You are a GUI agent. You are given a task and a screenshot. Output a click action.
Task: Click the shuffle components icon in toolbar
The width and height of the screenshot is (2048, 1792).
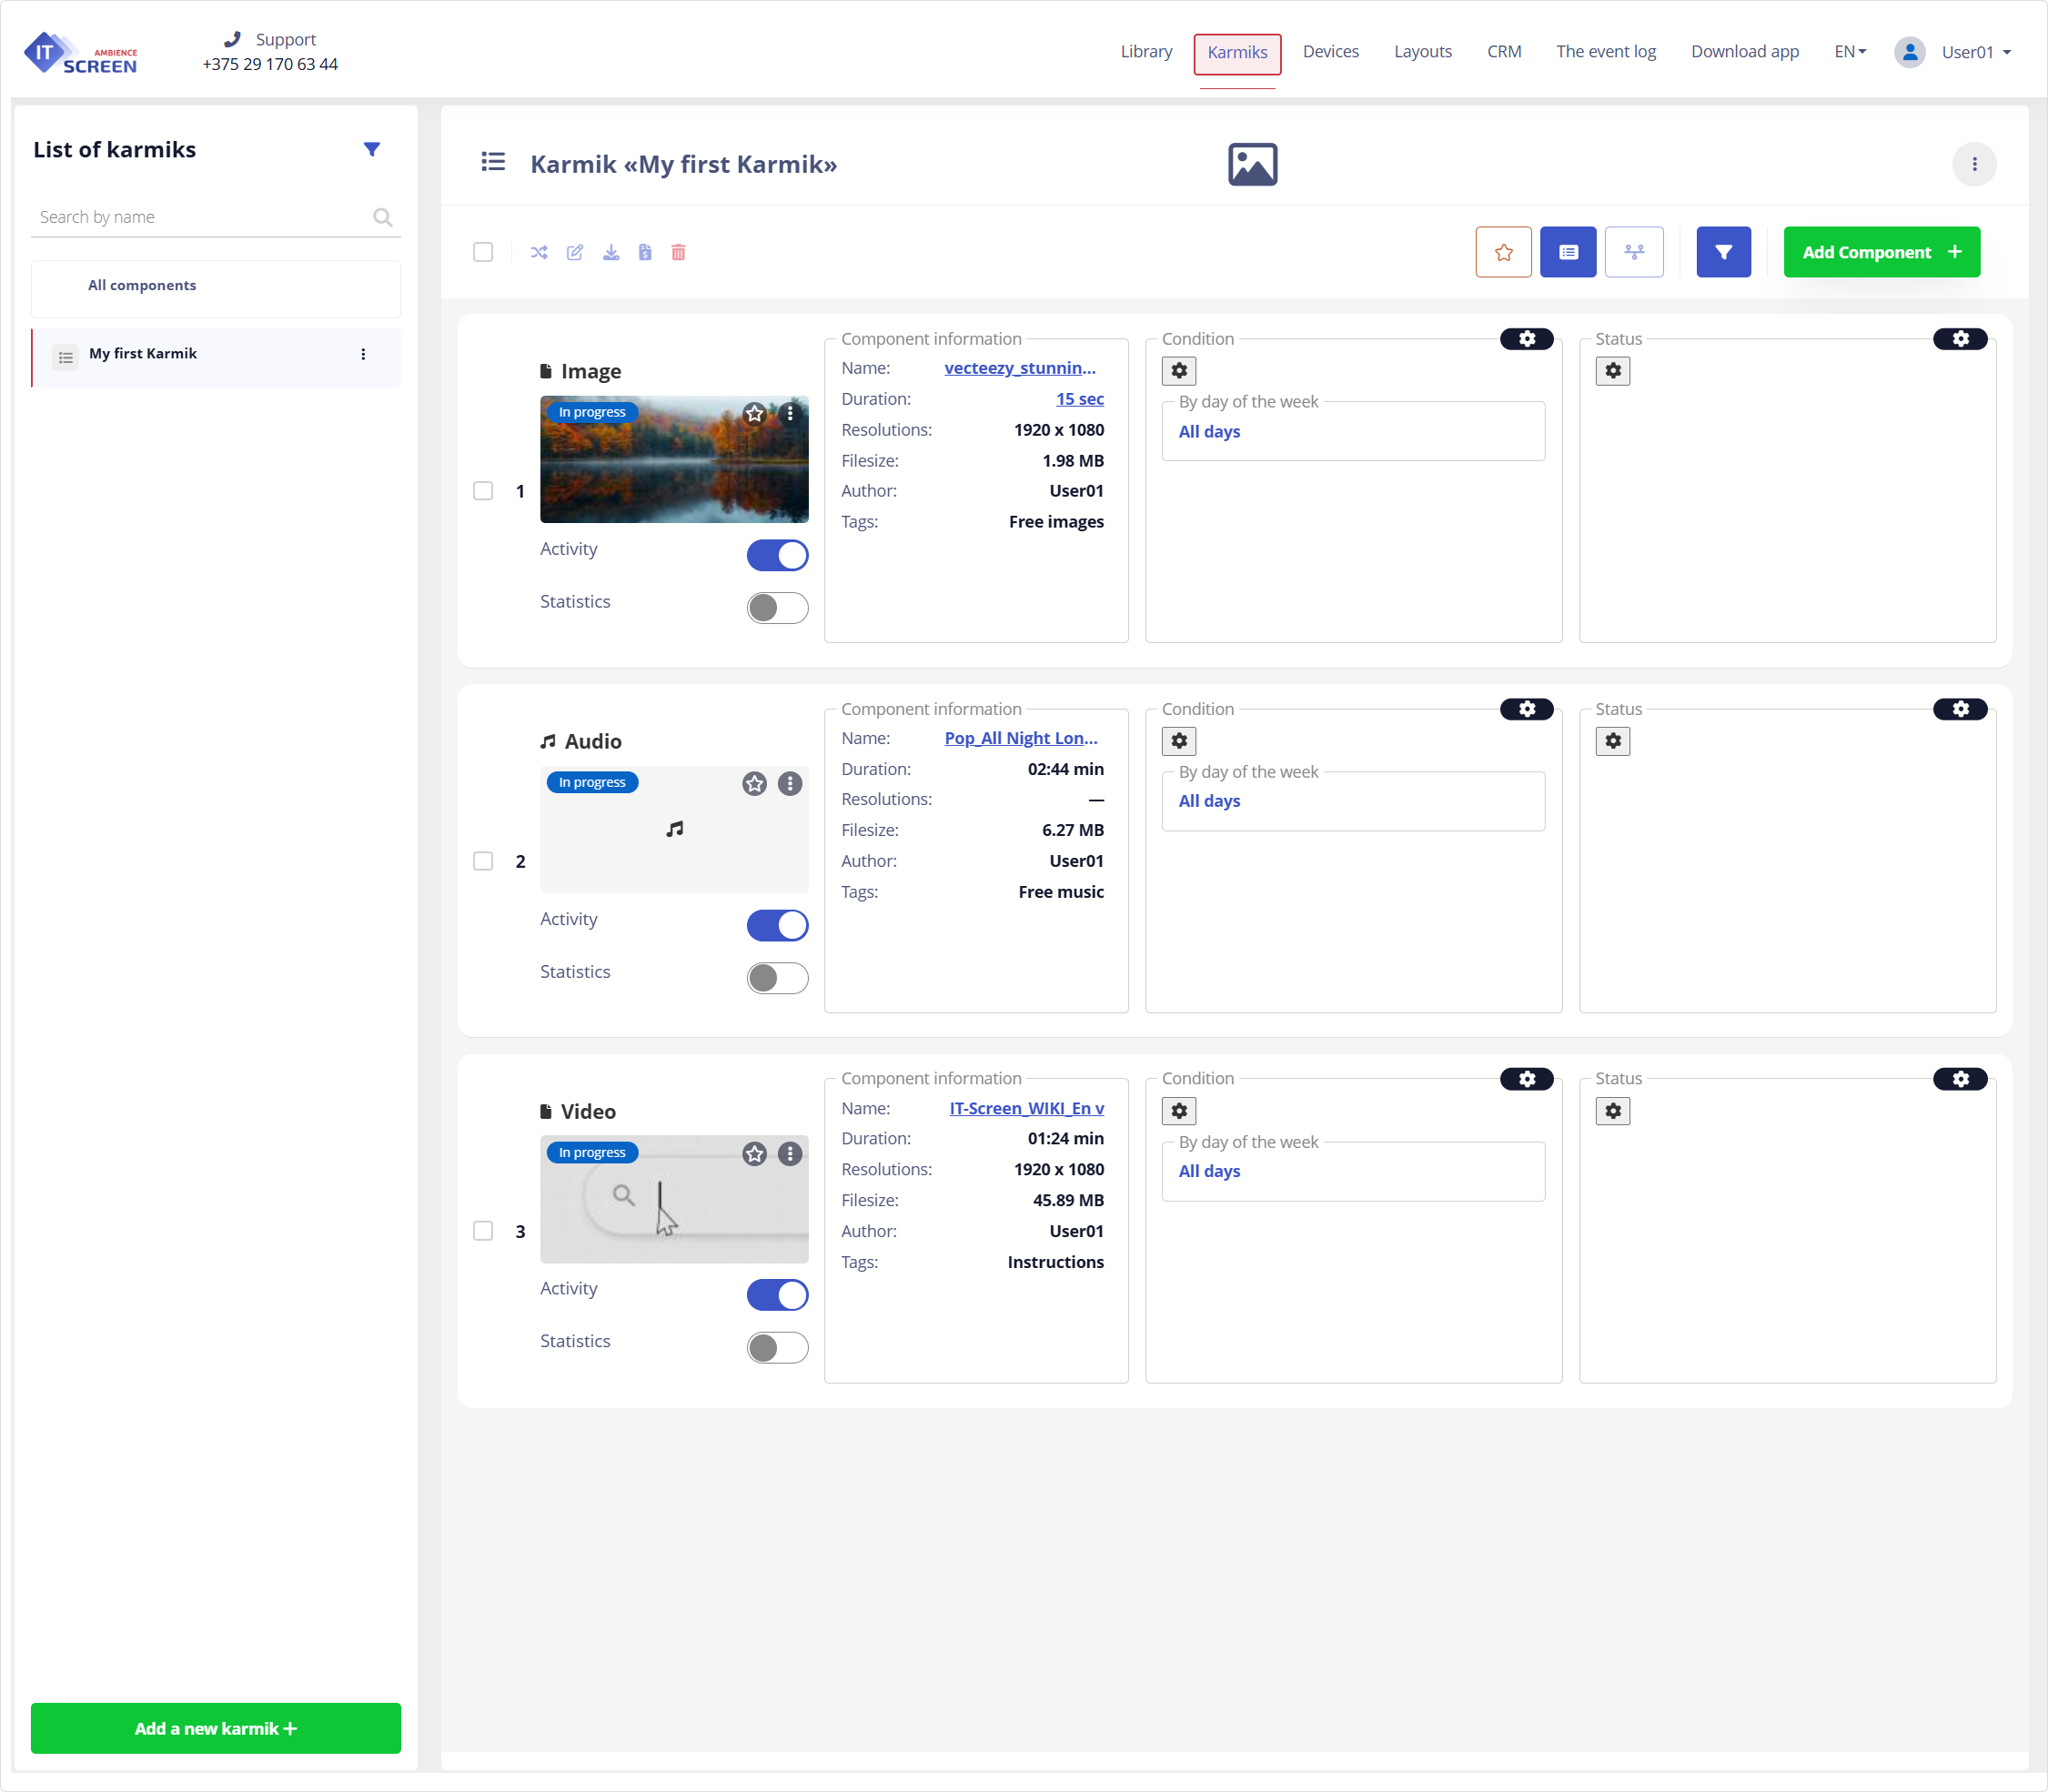(x=539, y=252)
